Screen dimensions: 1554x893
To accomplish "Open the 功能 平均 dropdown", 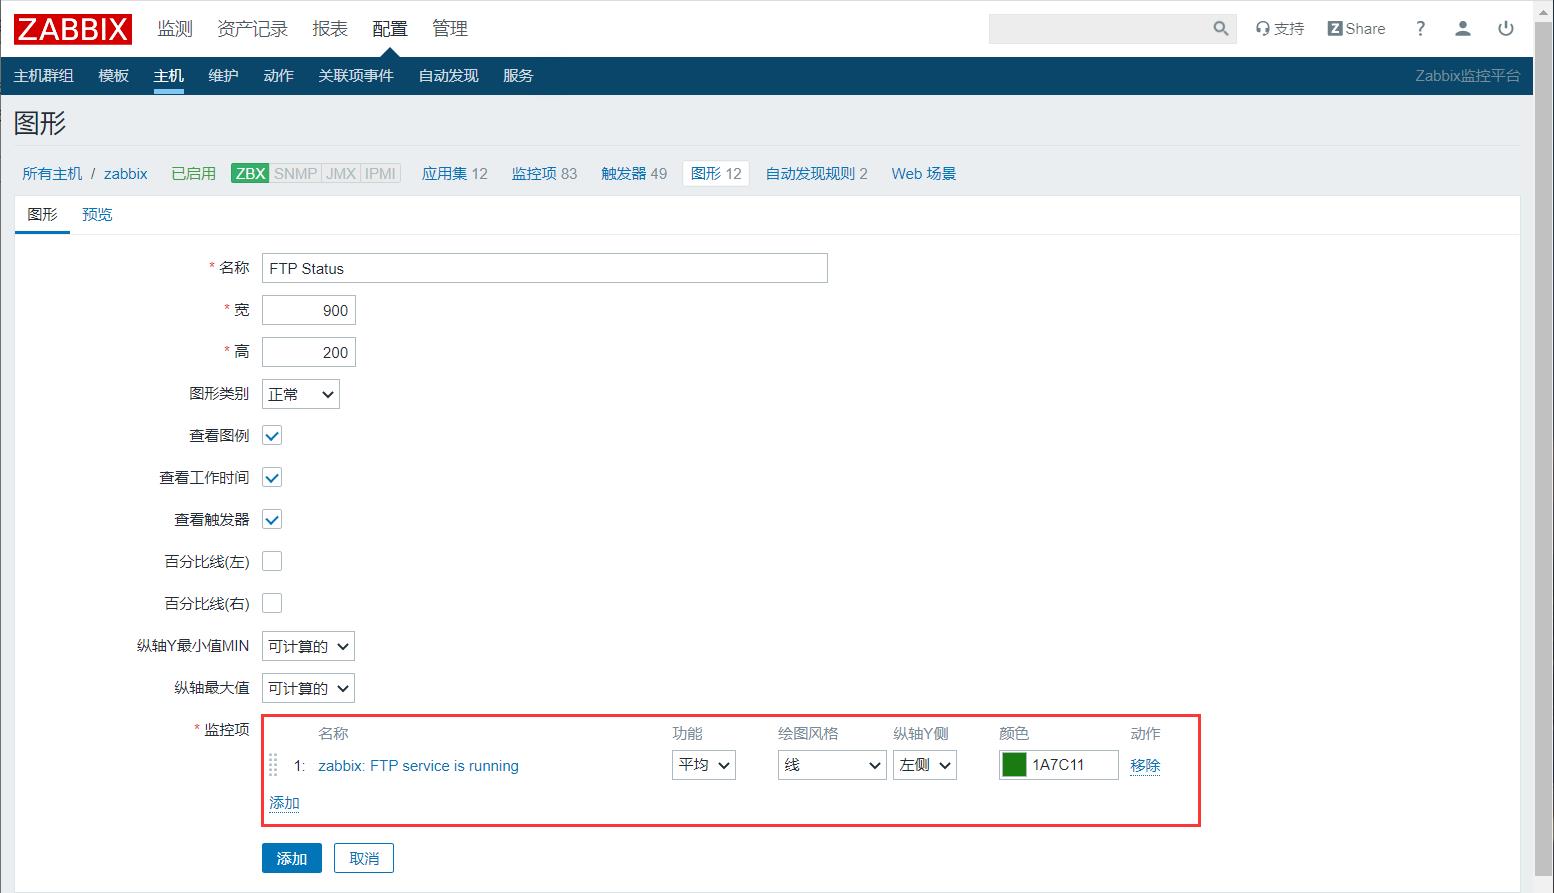I will (x=704, y=765).
